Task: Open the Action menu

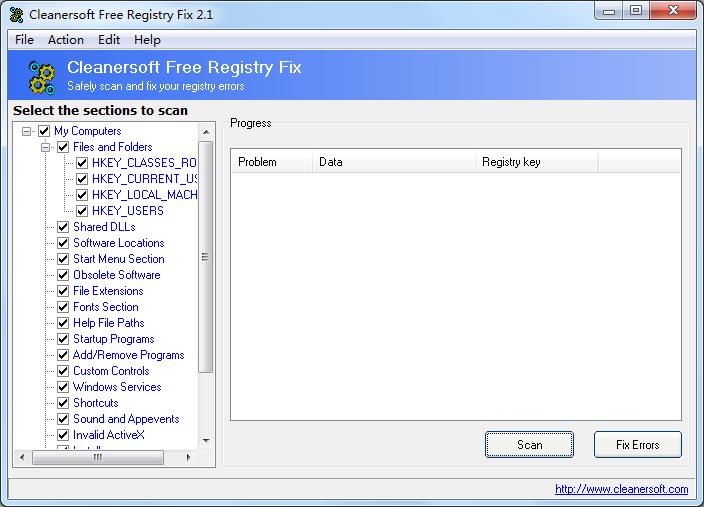Action: click(x=66, y=40)
